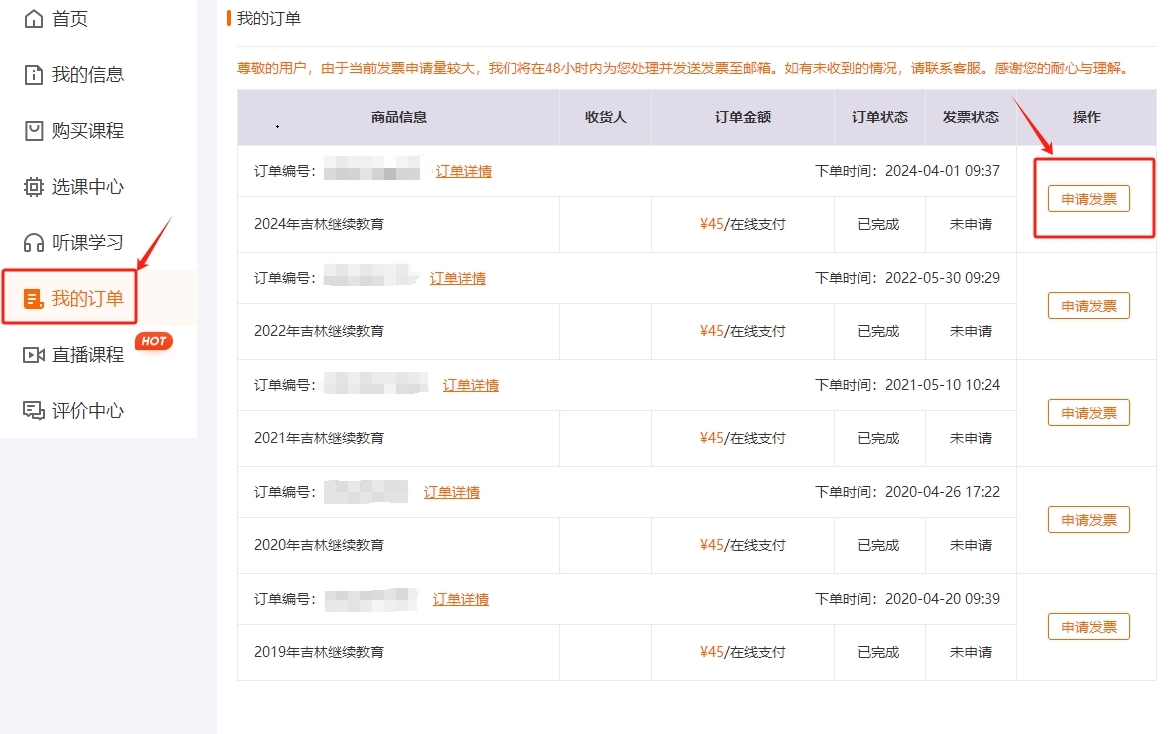
Task: Open 订单详情 for the 2021-05-10 order
Action: pyautogui.click(x=471, y=384)
